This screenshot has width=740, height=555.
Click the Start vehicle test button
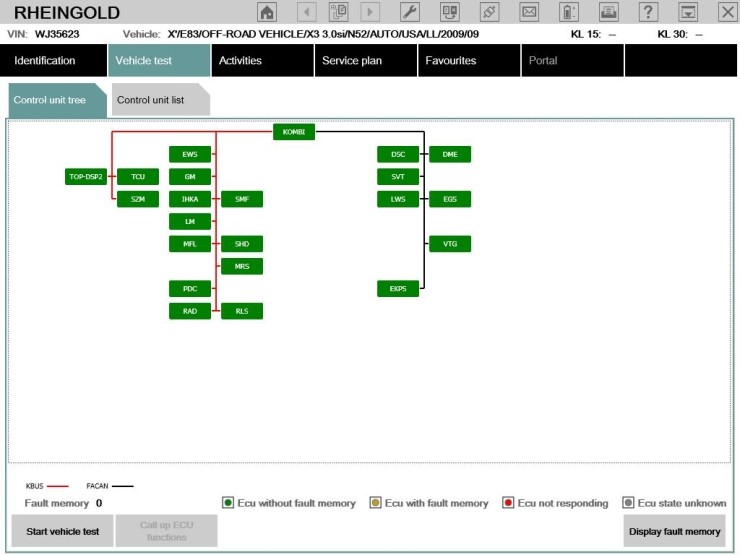[x=62, y=531]
